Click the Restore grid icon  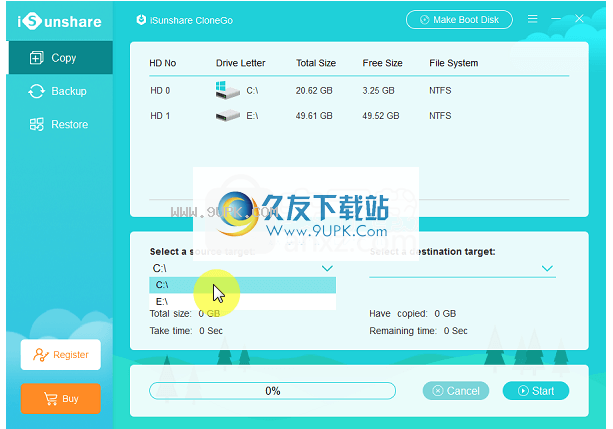coord(36,124)
